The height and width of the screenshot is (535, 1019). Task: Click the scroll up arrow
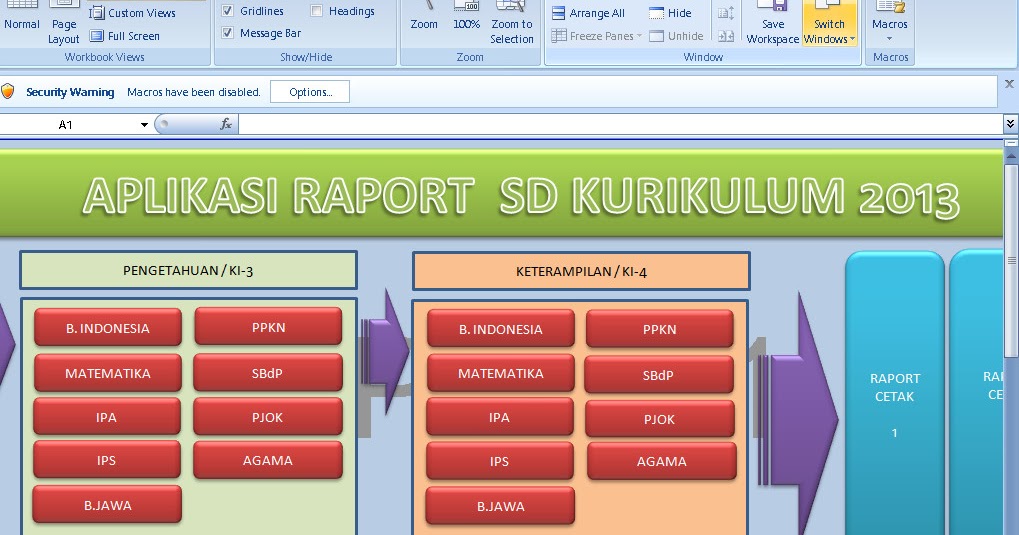tap(1011, 156)
